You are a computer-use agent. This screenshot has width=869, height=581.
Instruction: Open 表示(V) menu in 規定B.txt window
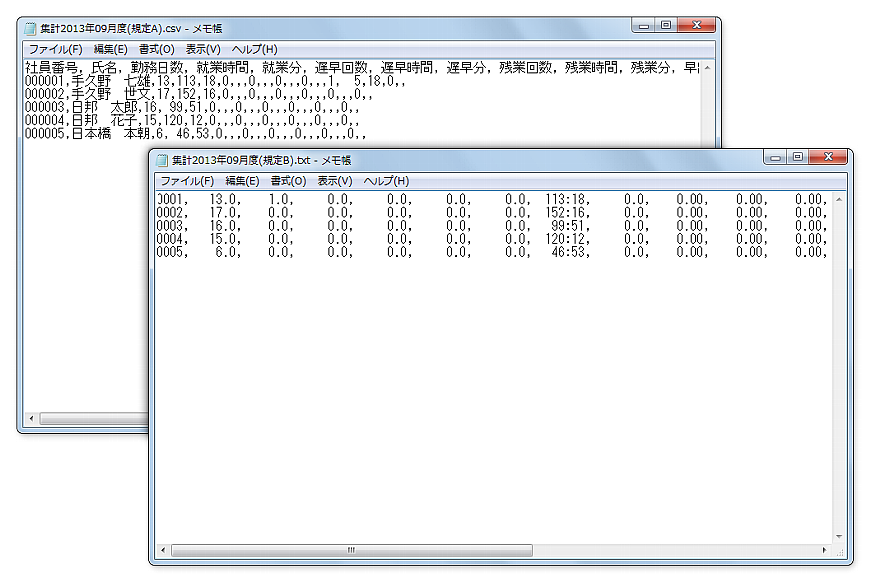pos(335,181)
